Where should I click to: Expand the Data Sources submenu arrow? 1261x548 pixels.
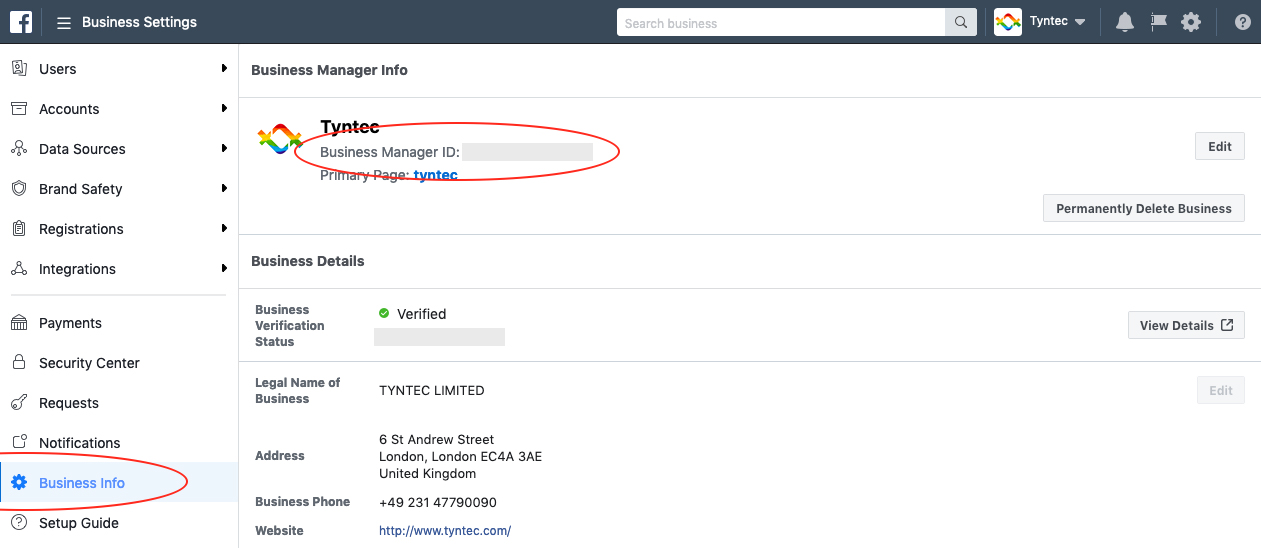pyautogui.click(x=224, y=148)
